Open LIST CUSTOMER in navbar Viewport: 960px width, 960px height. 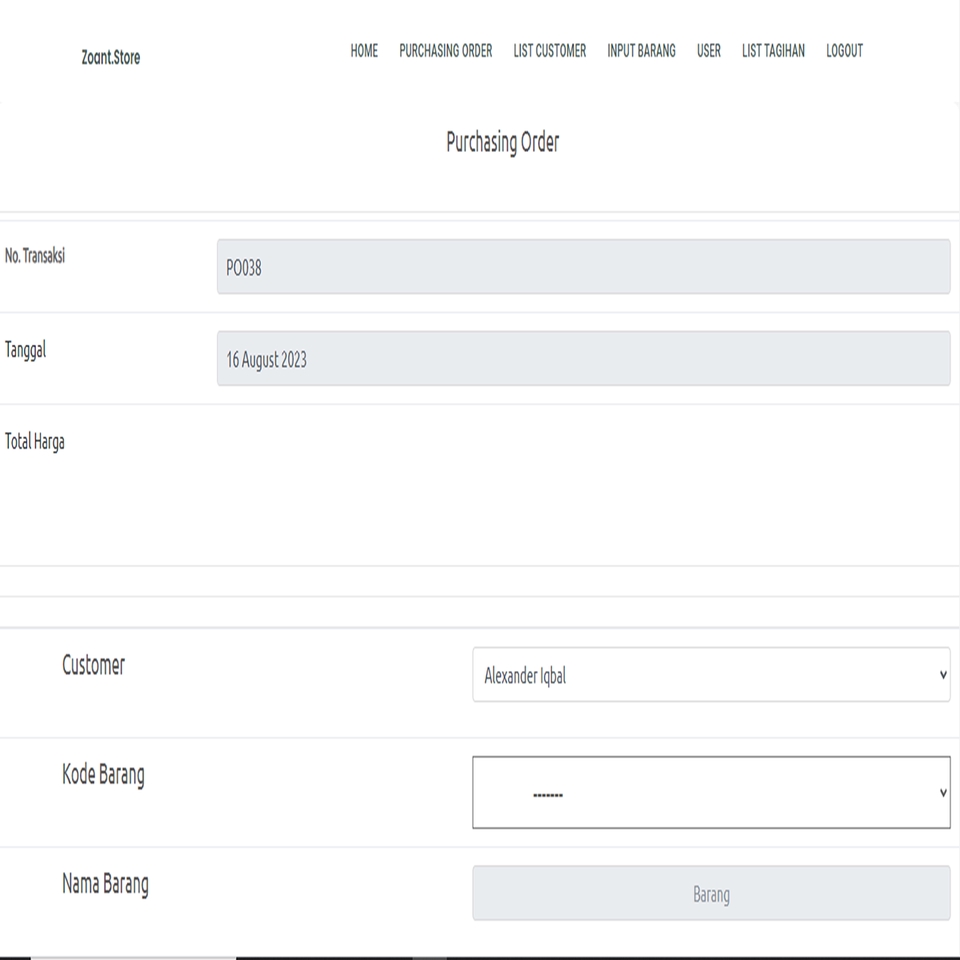(x=550, y=51)
